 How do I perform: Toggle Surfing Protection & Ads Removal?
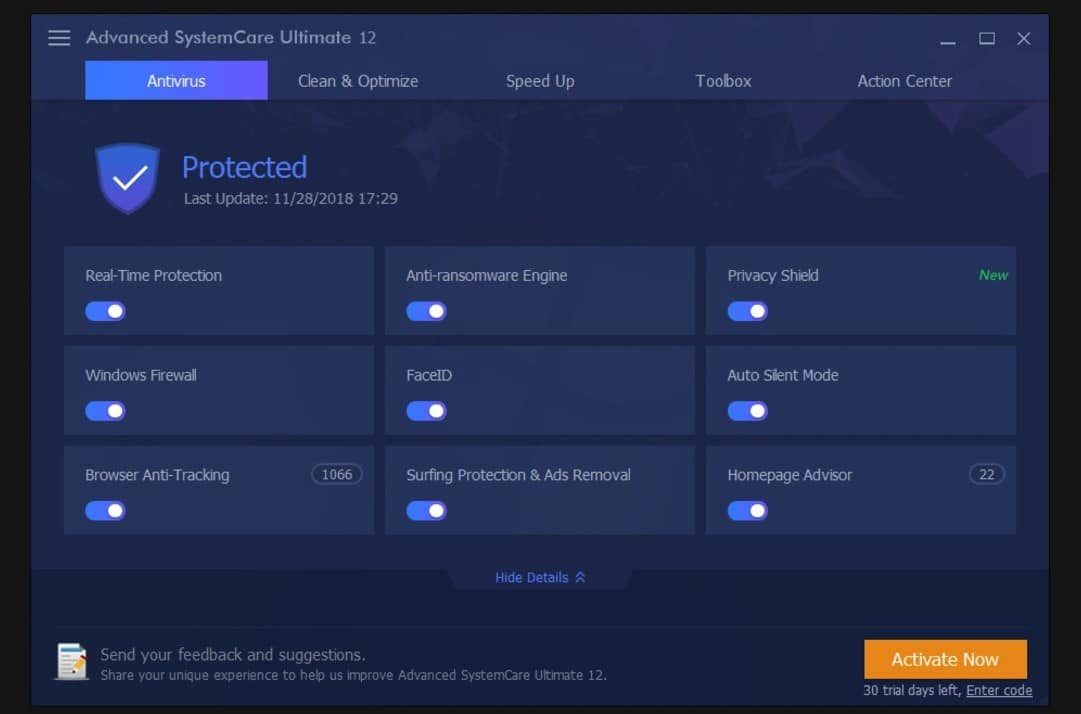point(426,511)
